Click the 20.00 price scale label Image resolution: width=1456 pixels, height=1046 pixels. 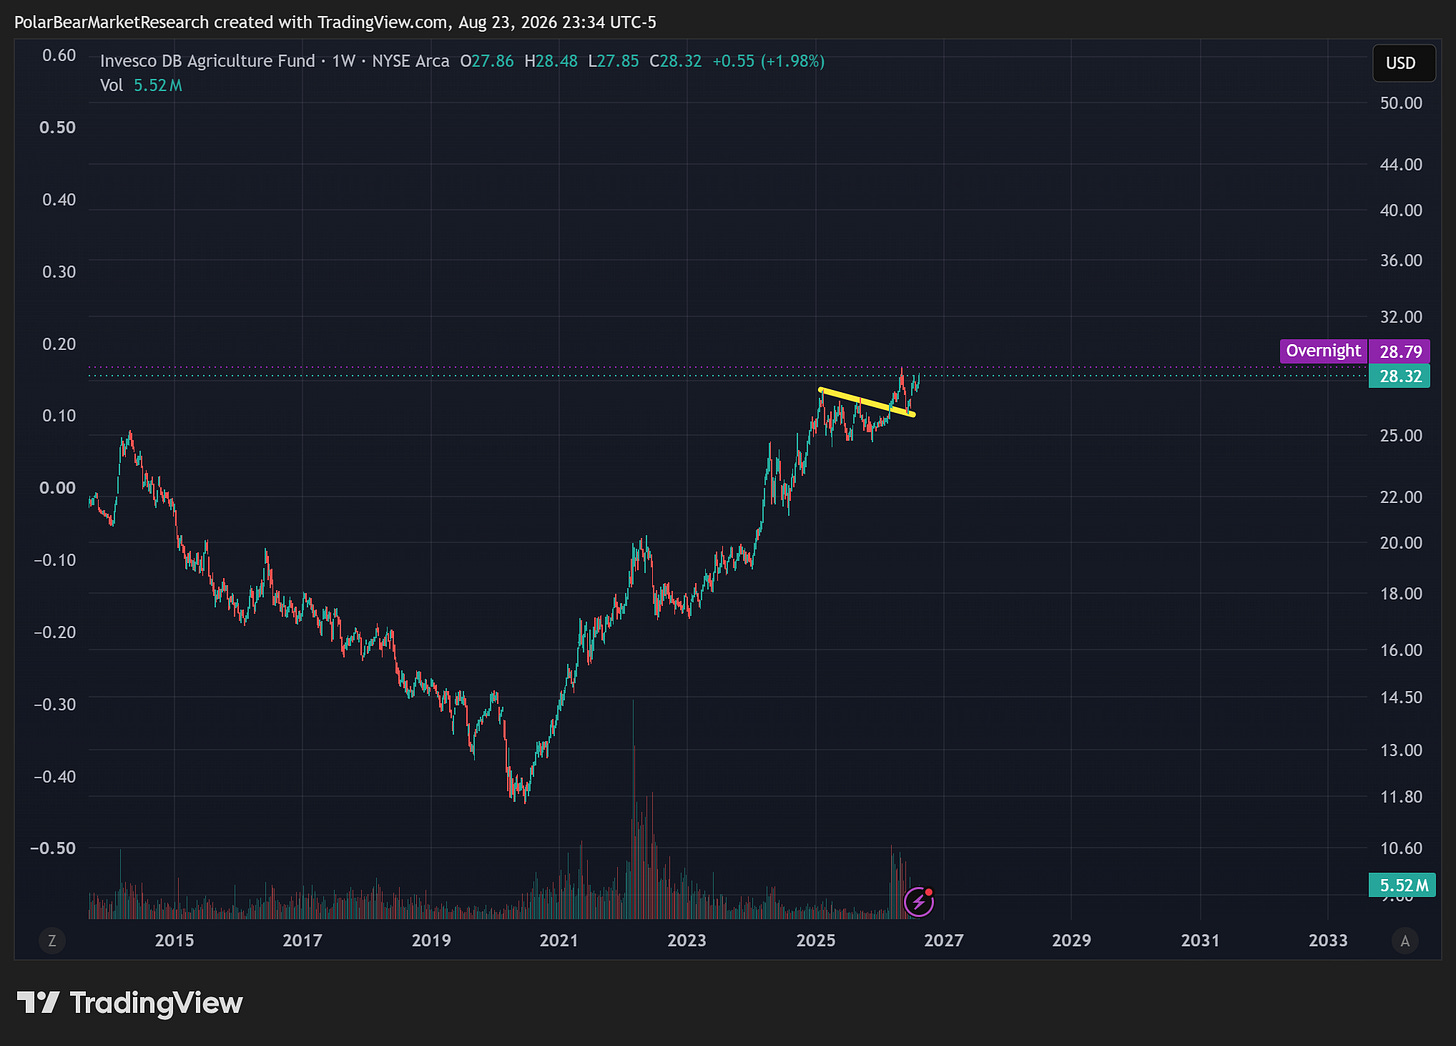pos(1401,543)
